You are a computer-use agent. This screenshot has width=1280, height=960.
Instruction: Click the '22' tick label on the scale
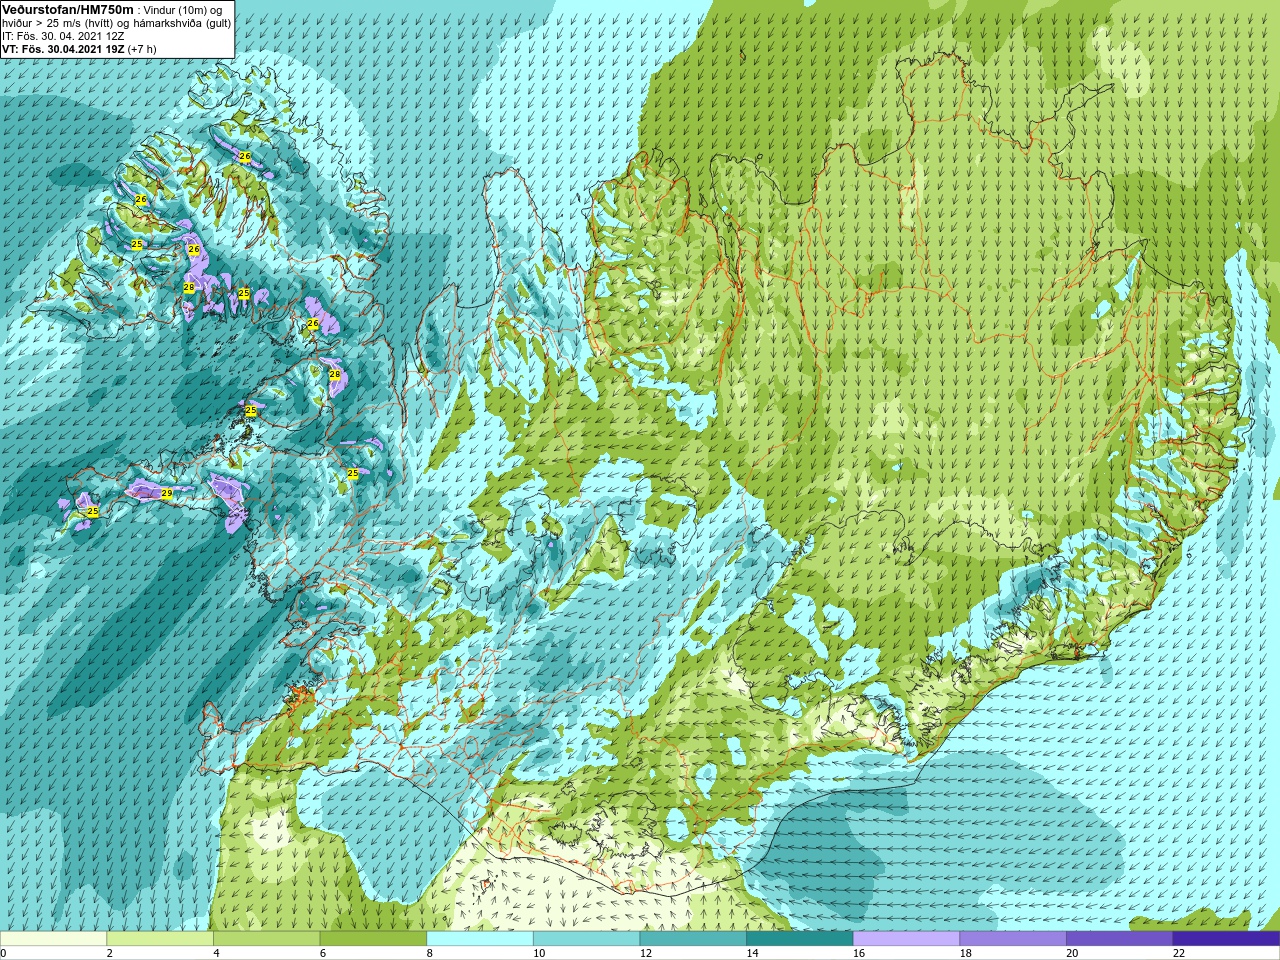pos(1179,953)
